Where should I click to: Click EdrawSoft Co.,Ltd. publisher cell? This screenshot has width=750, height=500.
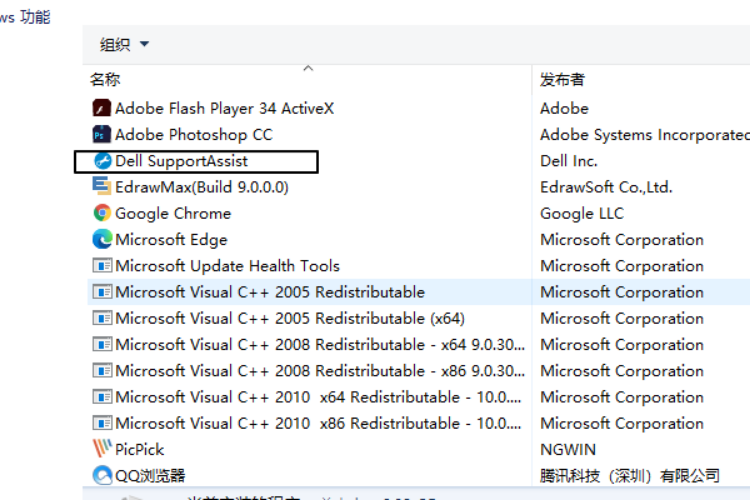(x=606, y=187)
